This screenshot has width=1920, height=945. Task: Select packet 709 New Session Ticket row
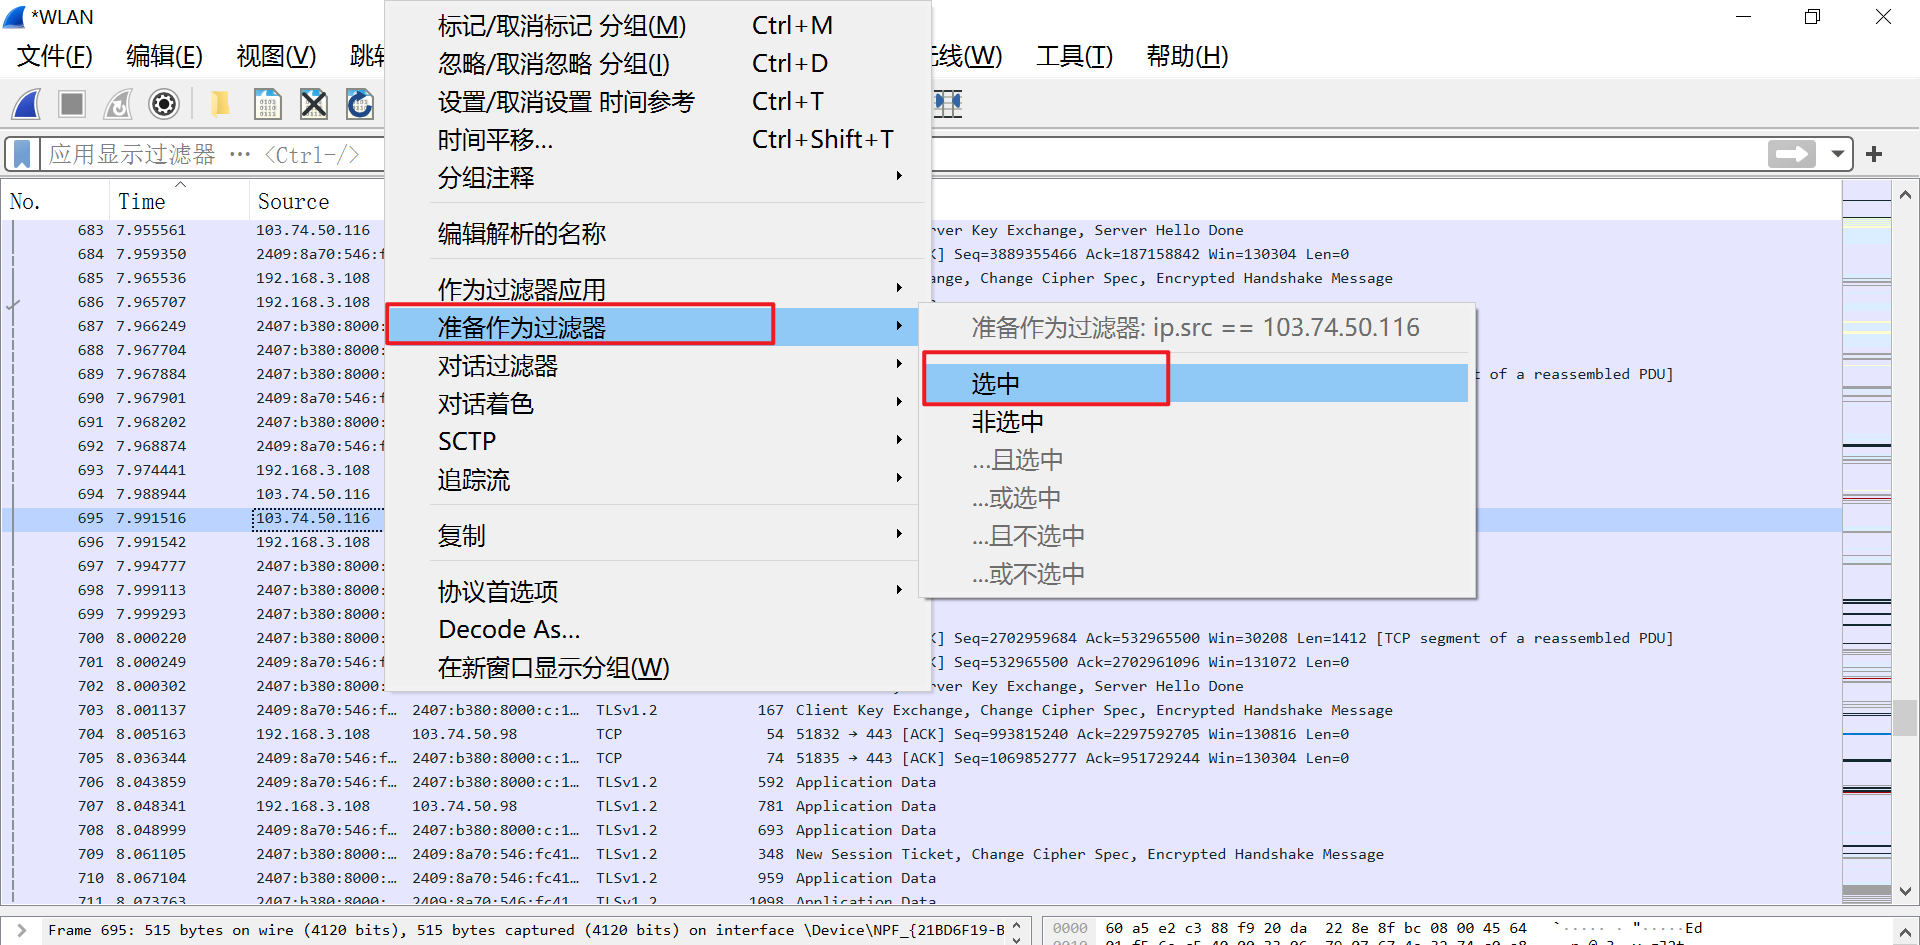coord(921,854)
